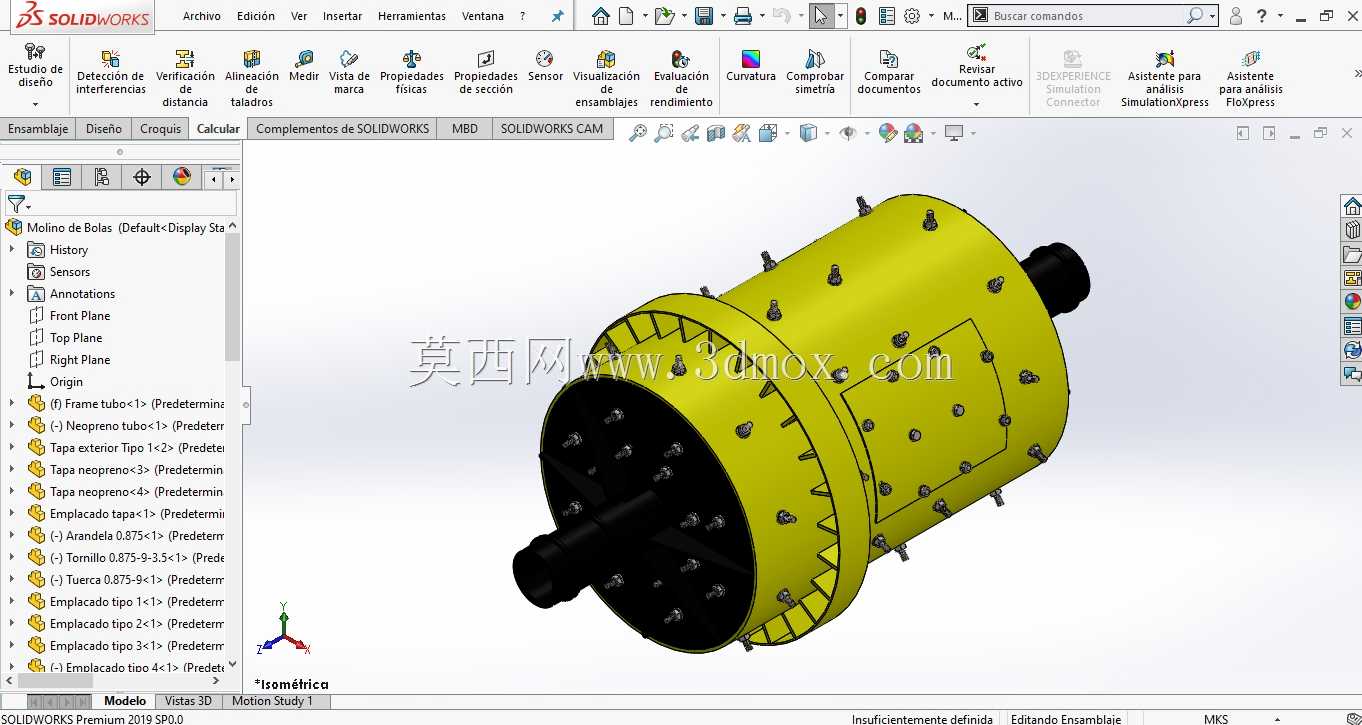Viewport: 1362px width, 725px height.
Task: Open Asistente para análisis SimulationXpress
Action: pos(1165,78)
